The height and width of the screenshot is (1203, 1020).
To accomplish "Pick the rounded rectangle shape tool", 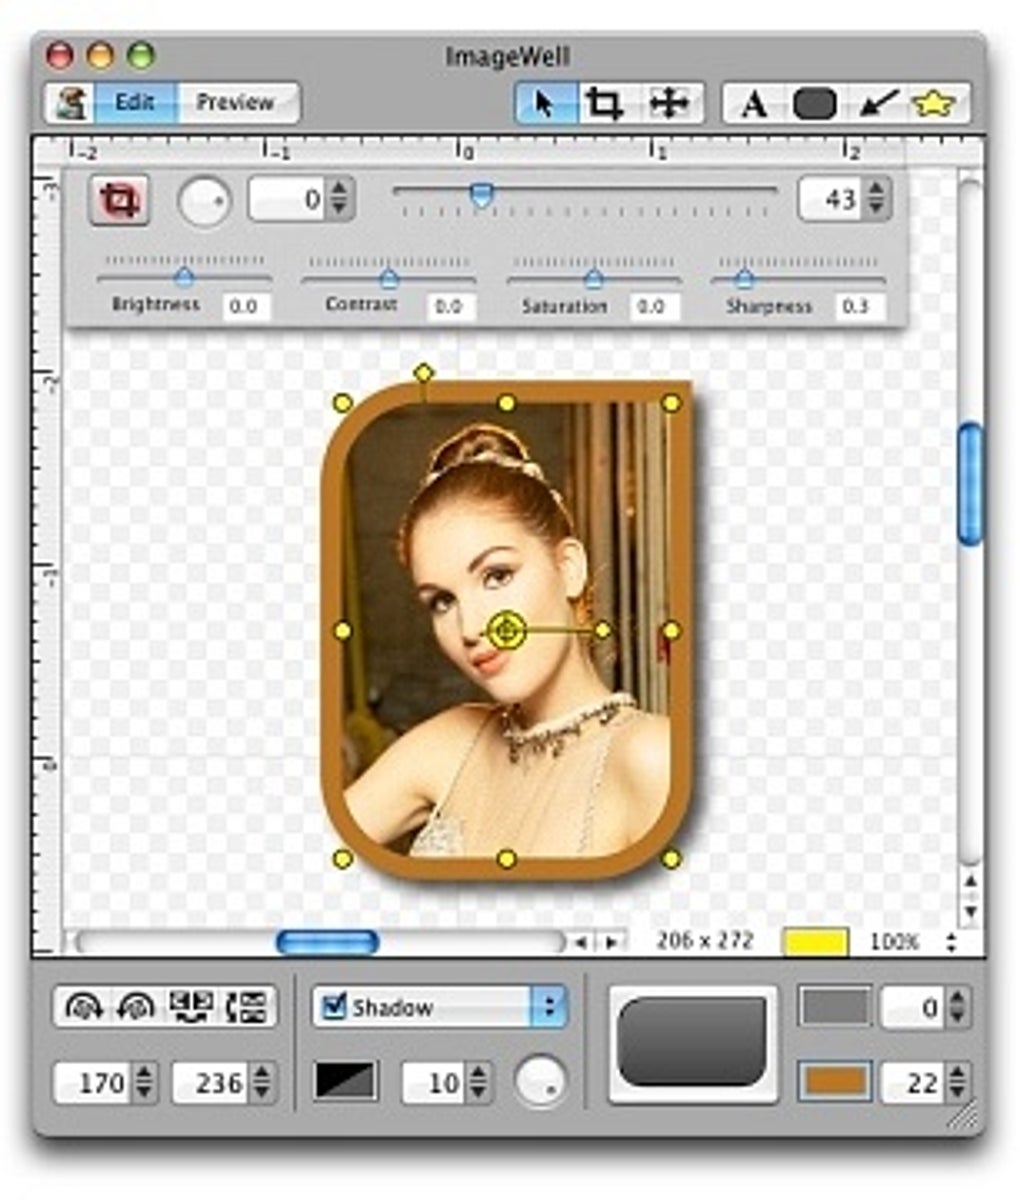I will tap(815, 104).
